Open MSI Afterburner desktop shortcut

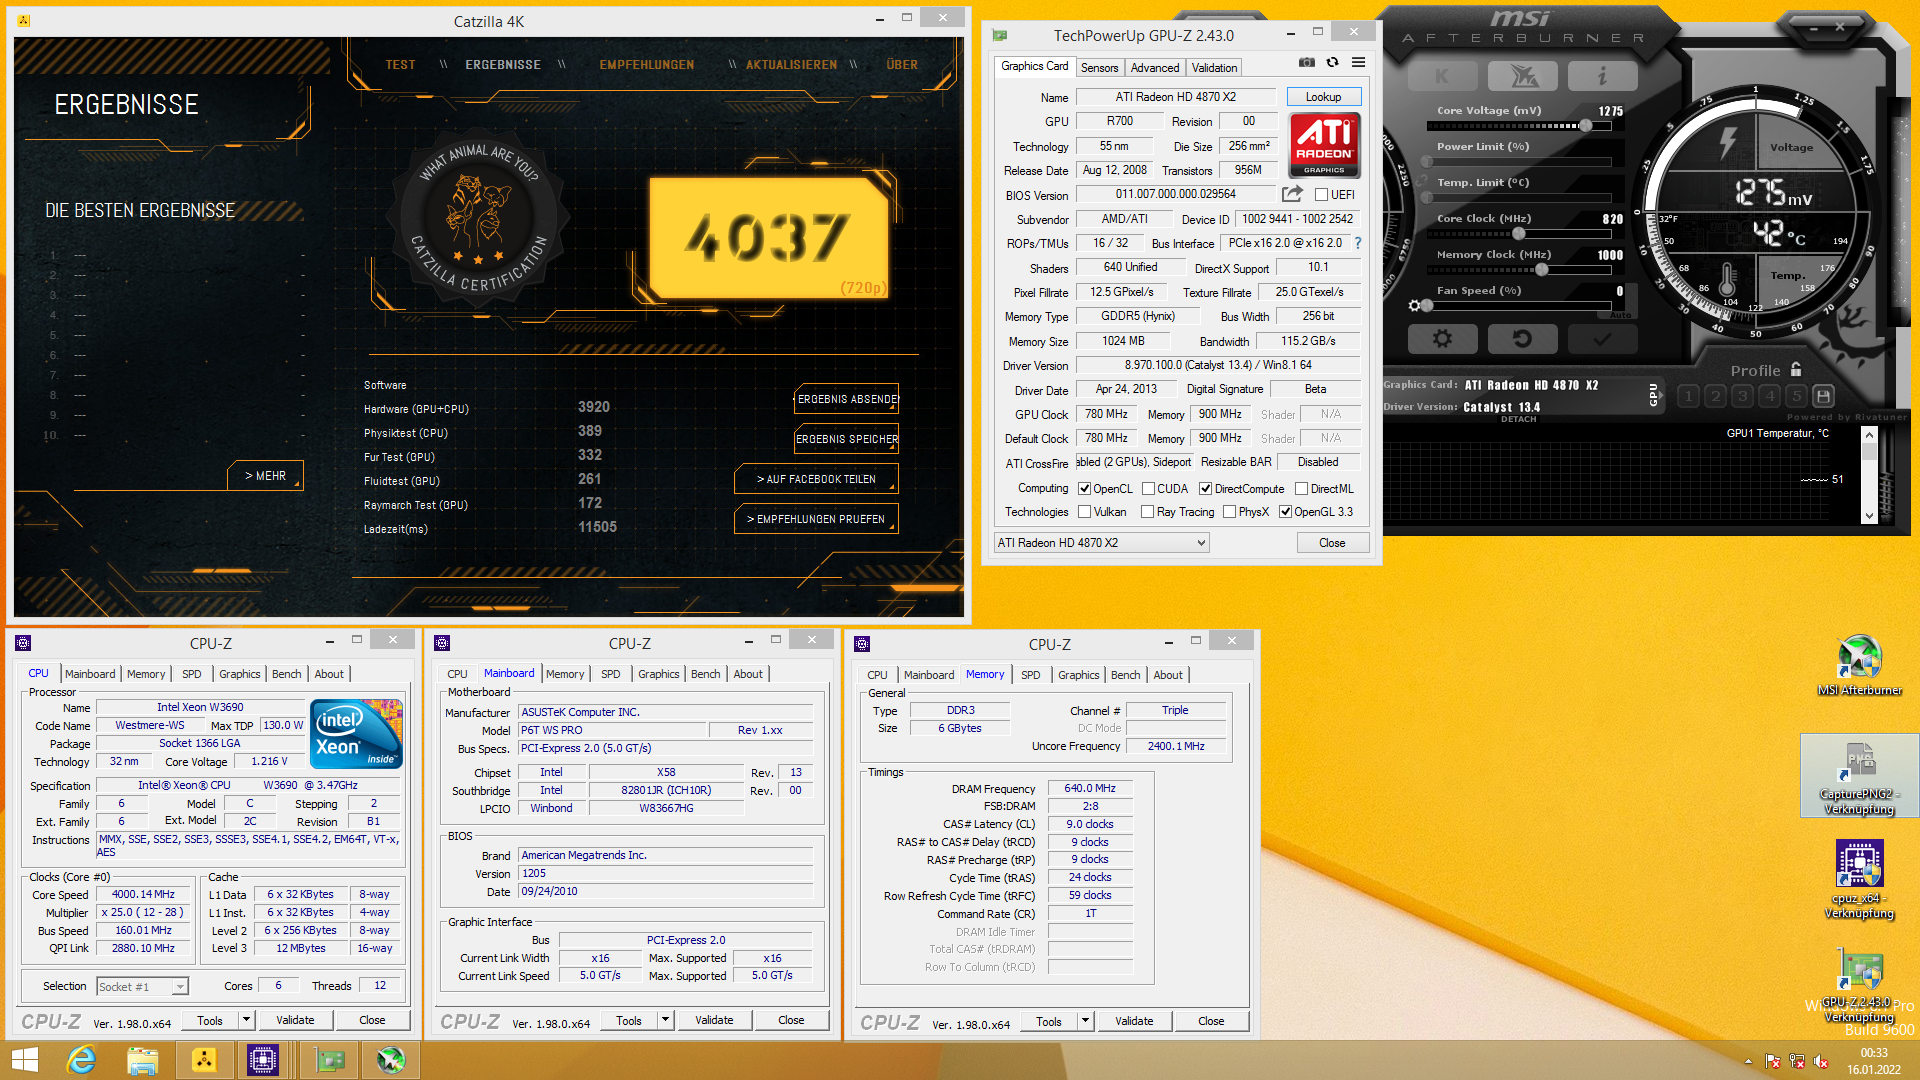click(x=1860, y=665)
